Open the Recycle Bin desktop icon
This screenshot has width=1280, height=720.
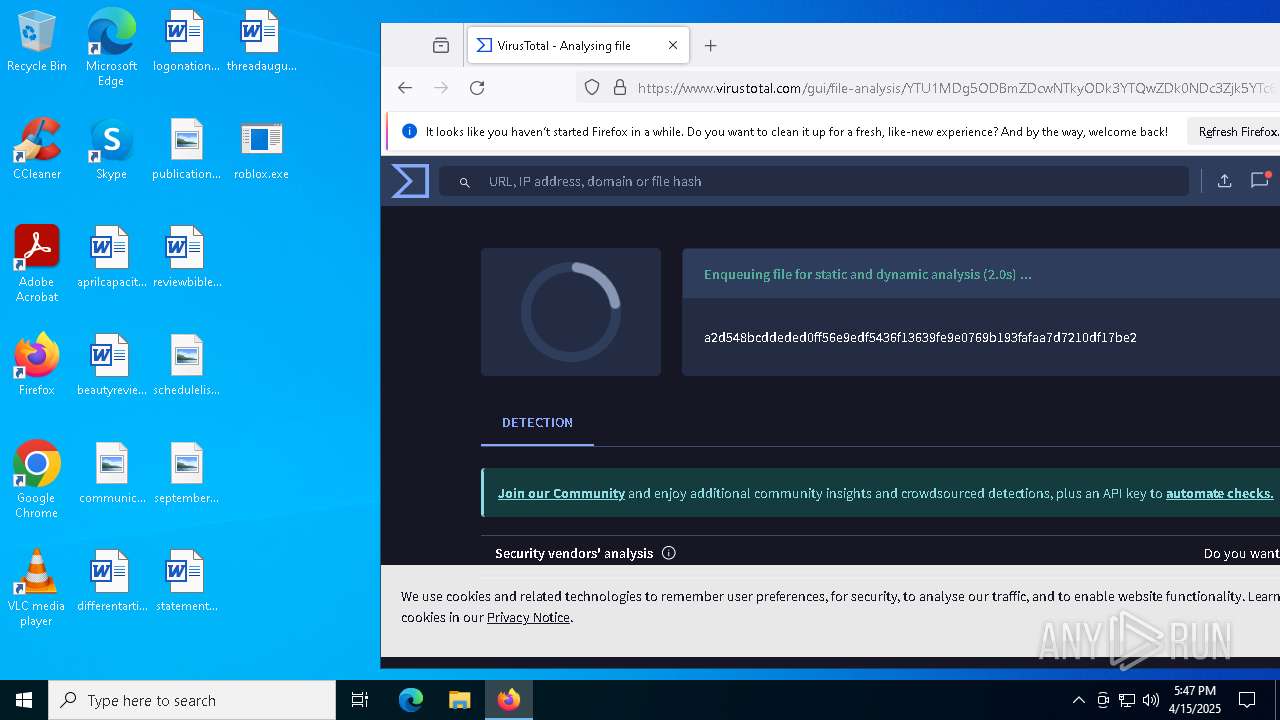(x=37, y=42)
